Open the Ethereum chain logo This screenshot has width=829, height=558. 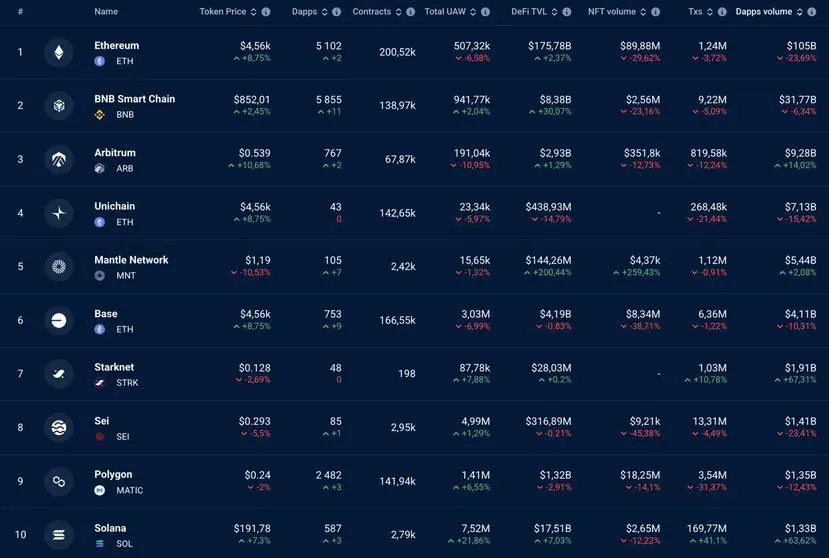click(59, 52)
